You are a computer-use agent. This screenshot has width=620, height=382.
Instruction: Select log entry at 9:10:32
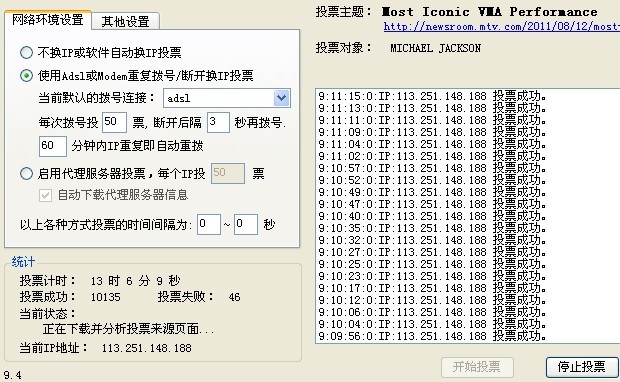pos(432,240)
